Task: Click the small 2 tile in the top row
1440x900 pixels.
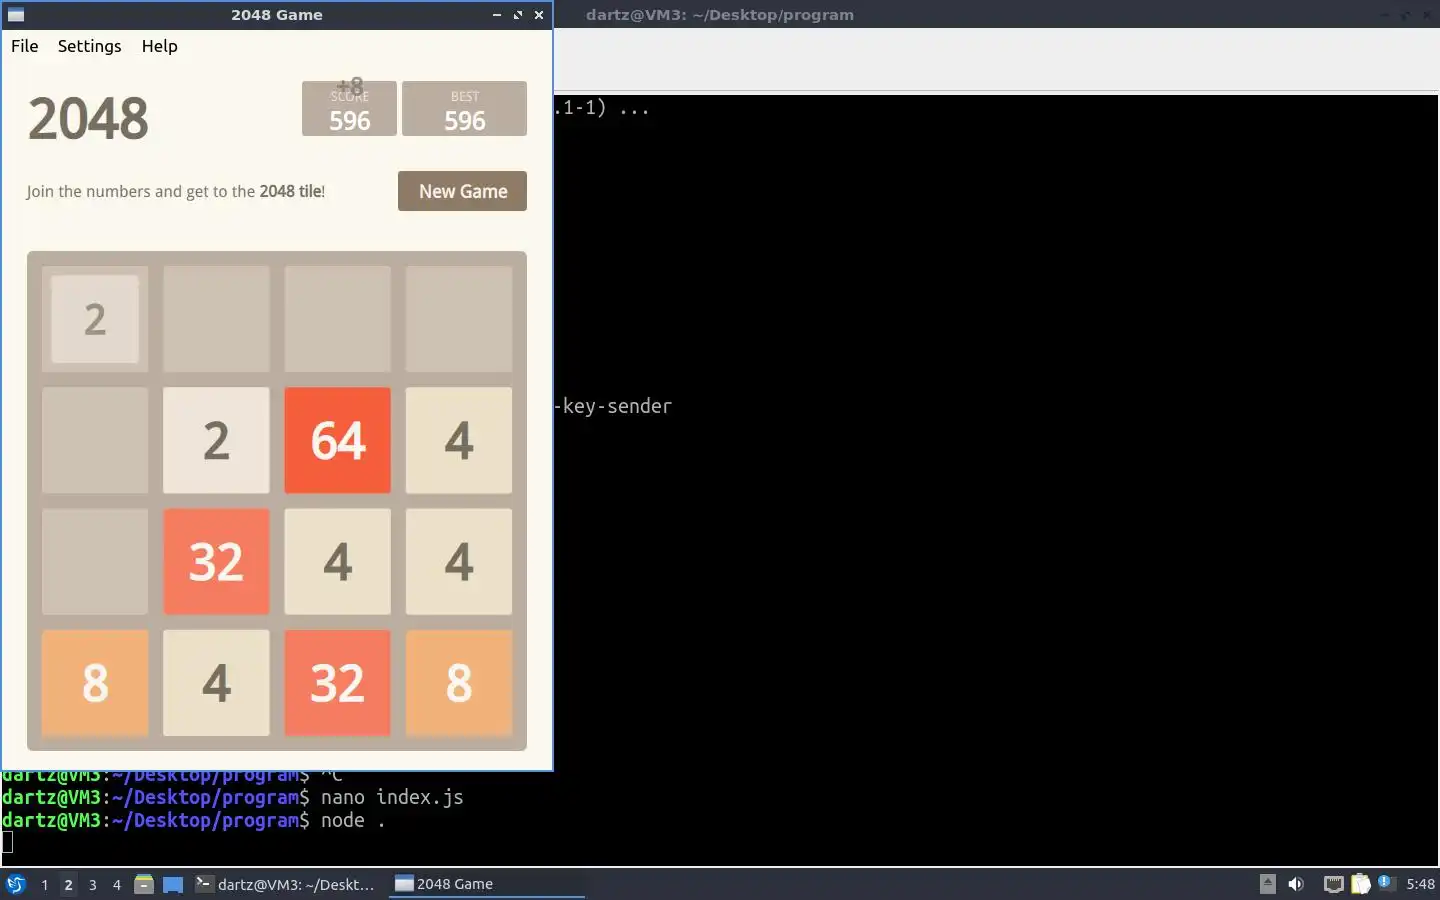Action: [x=95, y=319]
